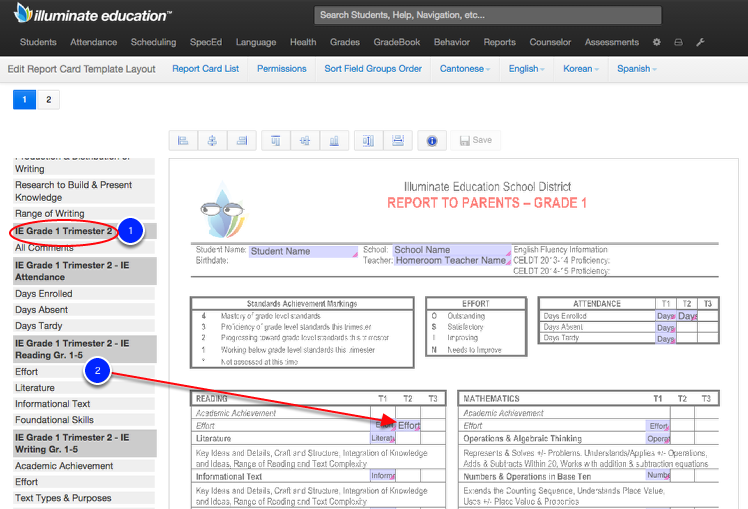This screenshot has width=748, height=509.
Task: Select Research to Build & Present Knowledge field
Action: pyautogui.click(x=84, y=191)
